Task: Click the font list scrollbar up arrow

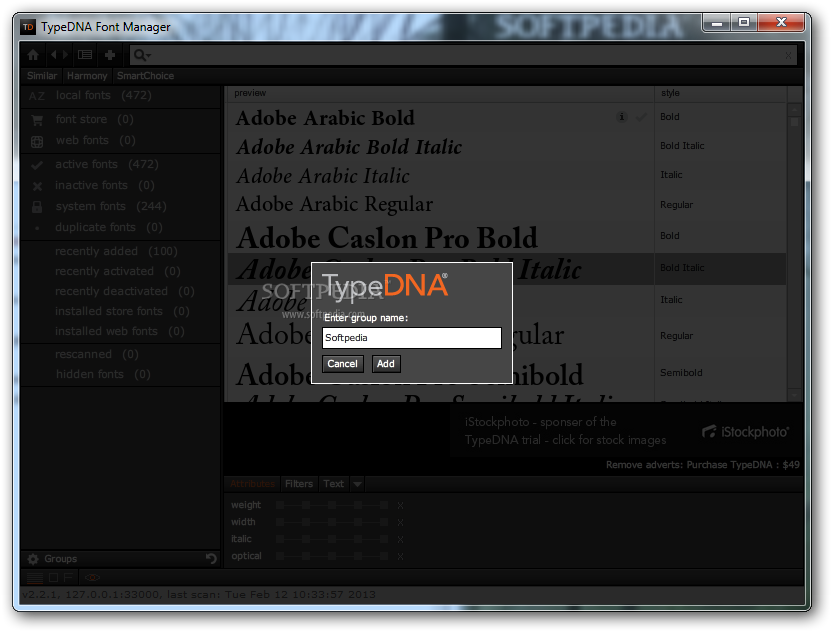Action: pos(794,110)
